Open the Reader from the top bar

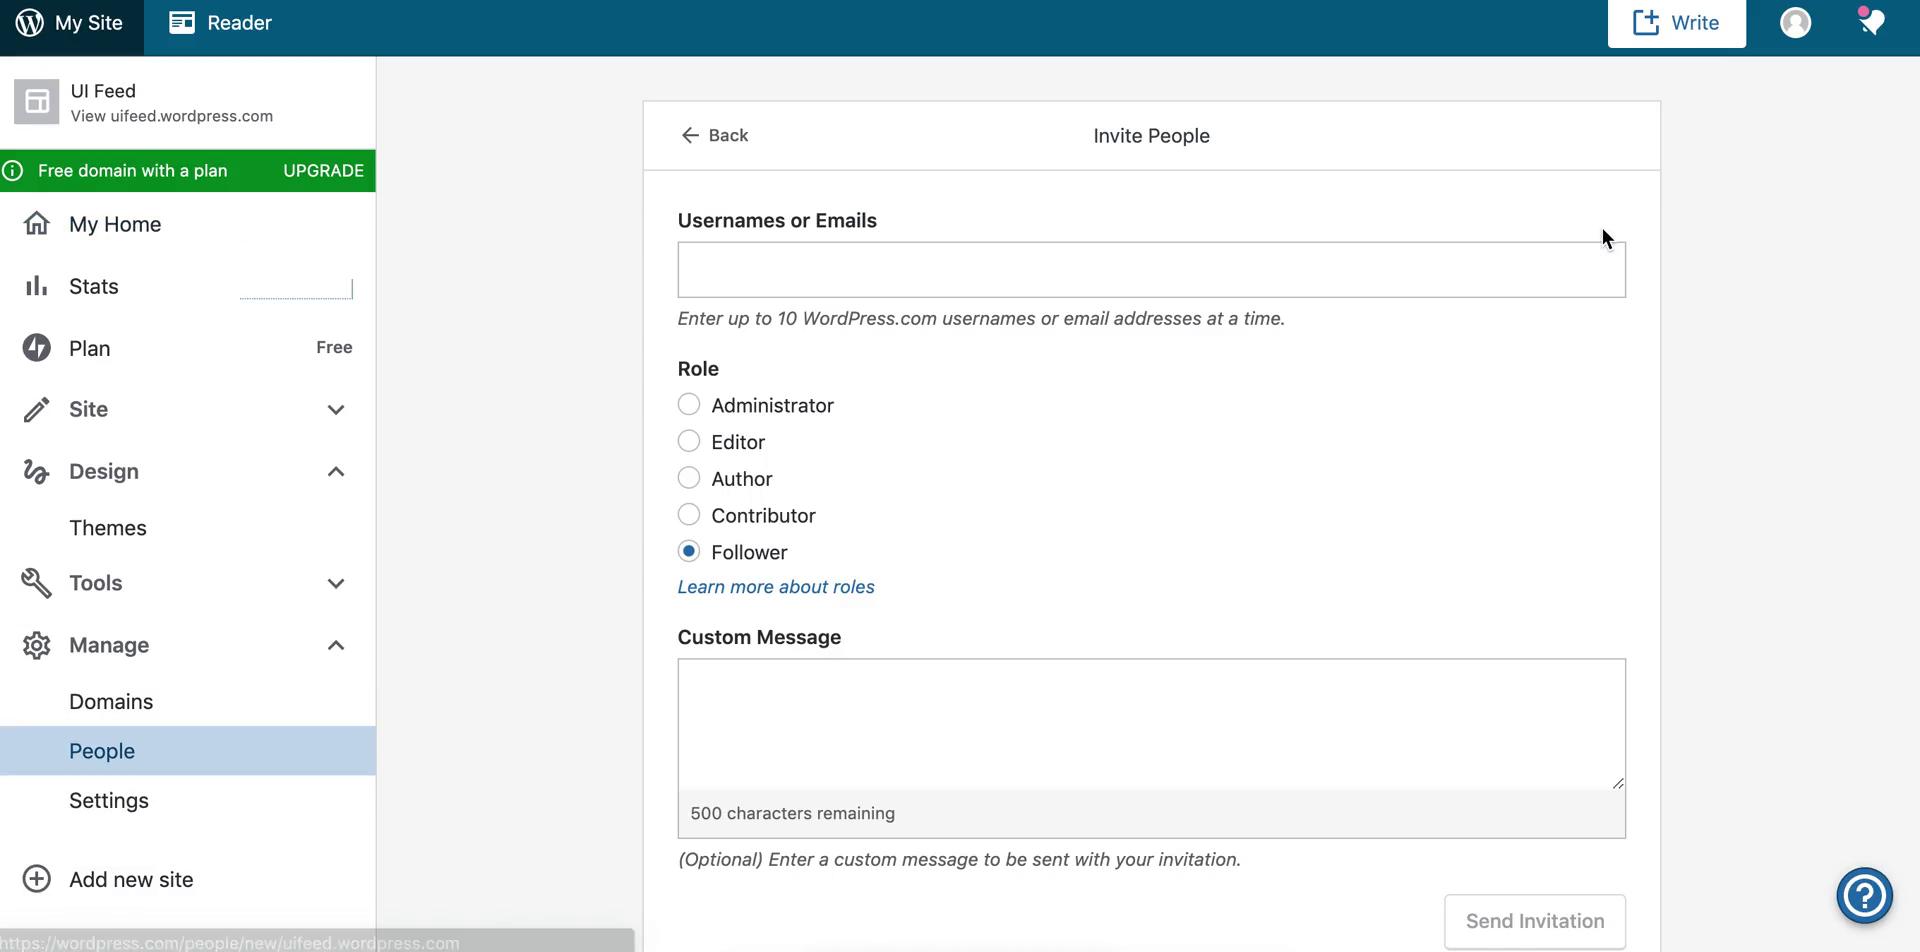tap(219, 22)
